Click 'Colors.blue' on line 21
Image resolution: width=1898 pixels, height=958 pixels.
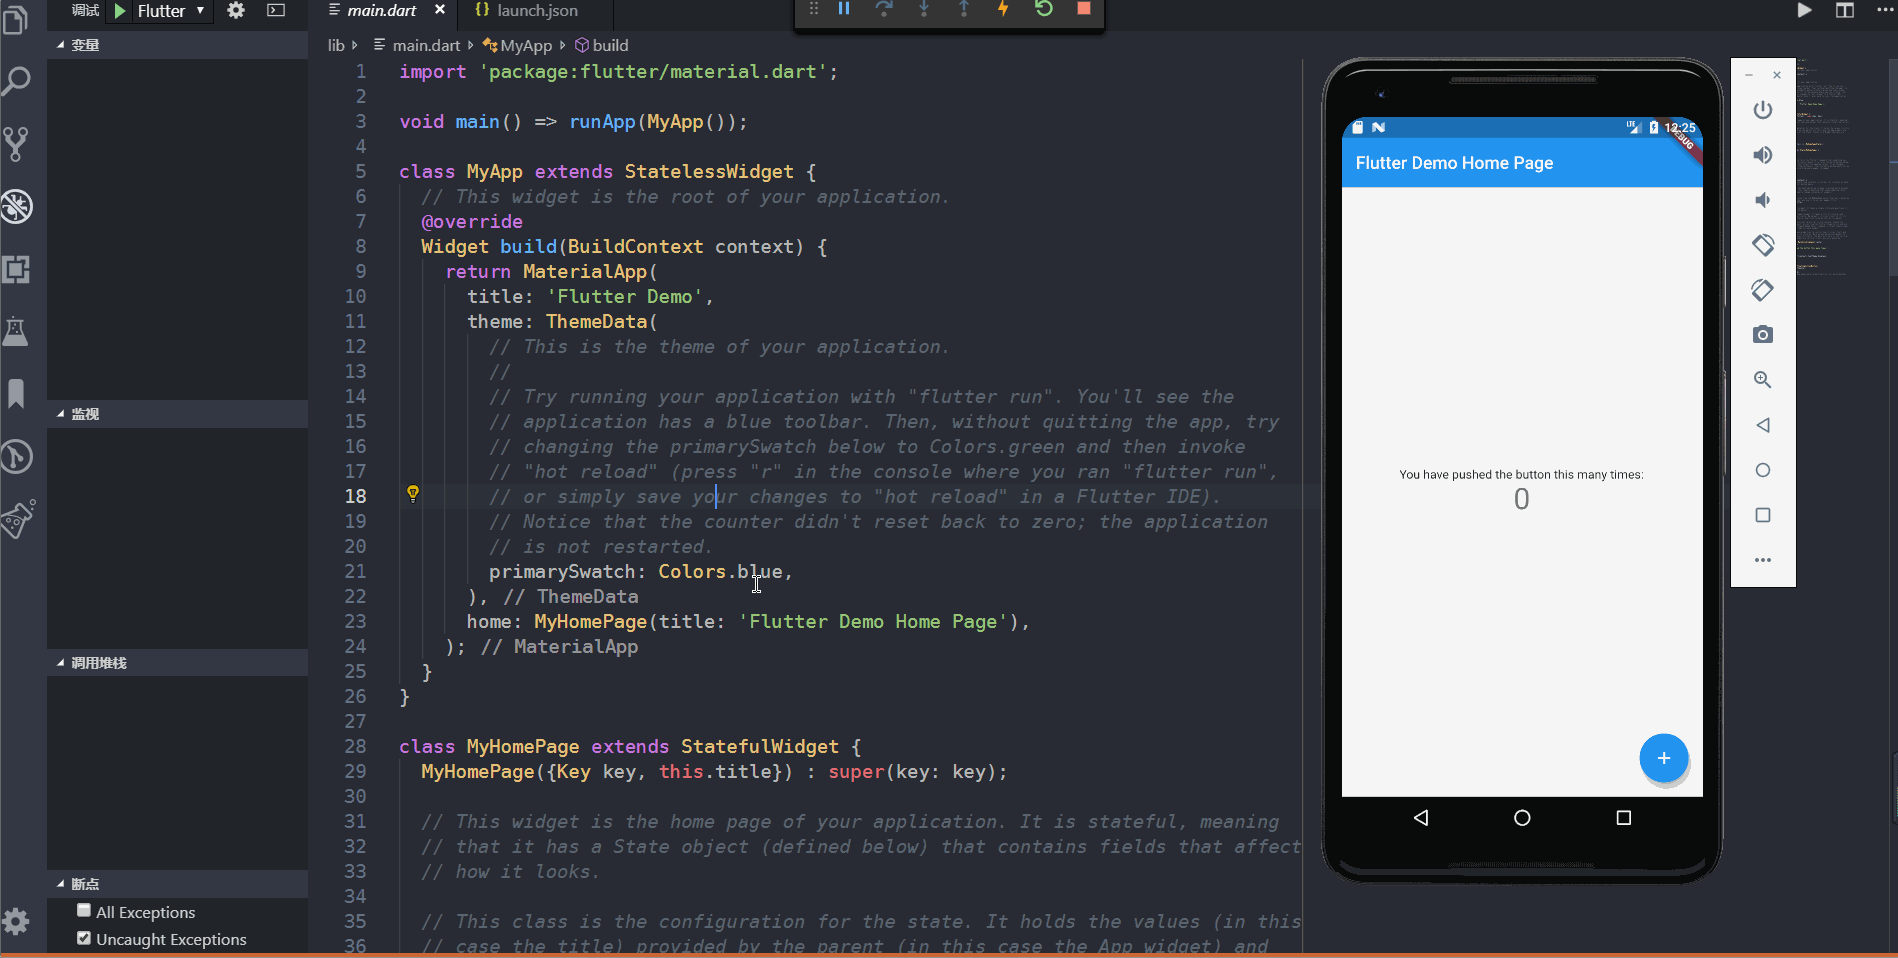(x=719, y=571)
